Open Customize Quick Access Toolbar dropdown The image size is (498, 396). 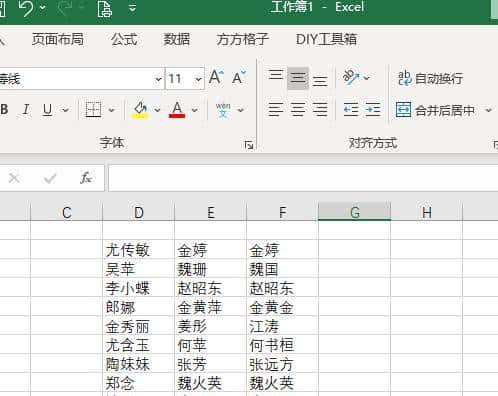pyautogui.click(x=133, y=8)
